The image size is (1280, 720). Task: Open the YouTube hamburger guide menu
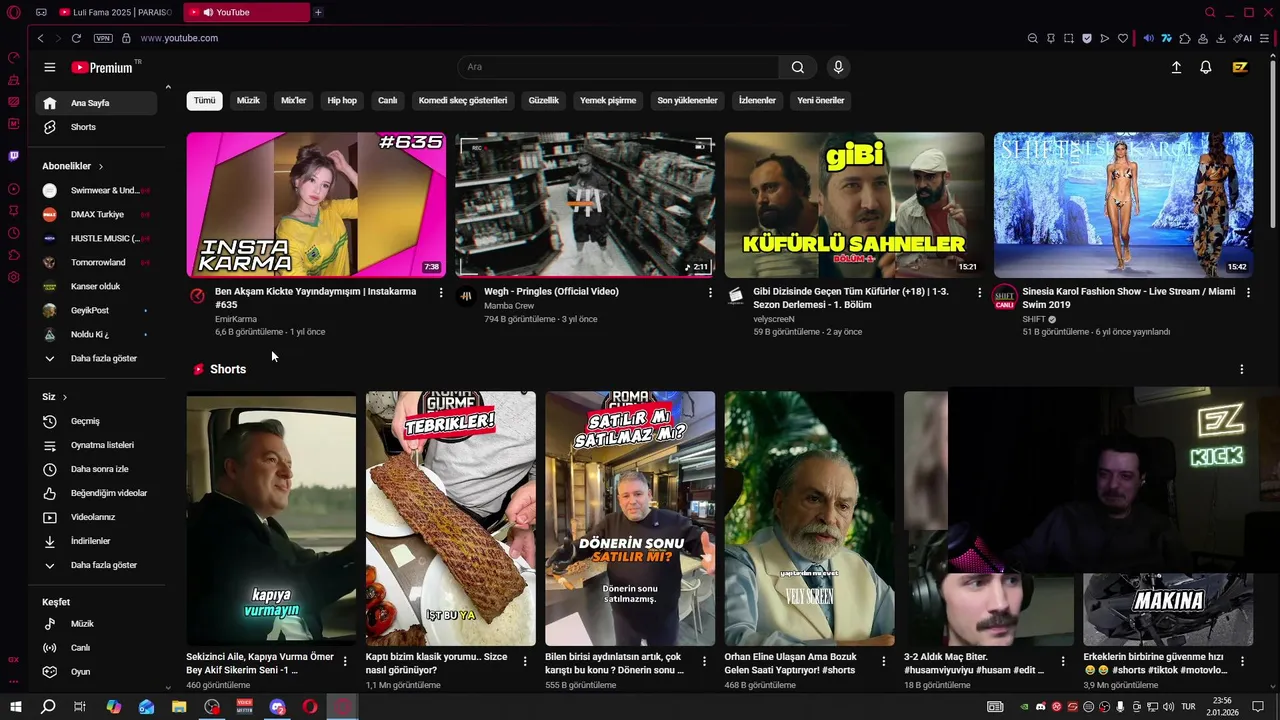click(49, 67)
